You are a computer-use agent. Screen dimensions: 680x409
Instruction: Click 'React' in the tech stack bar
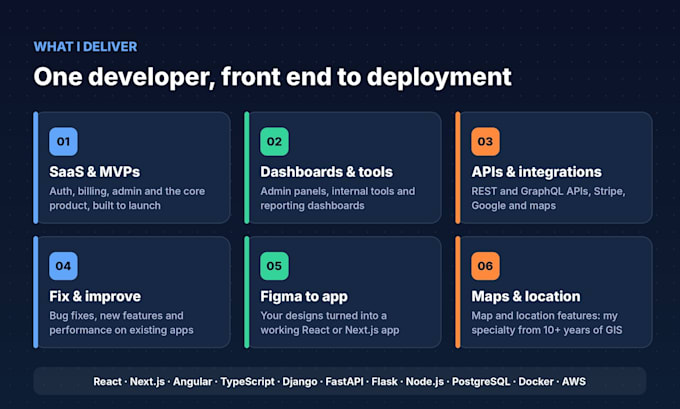pos(108,382)
